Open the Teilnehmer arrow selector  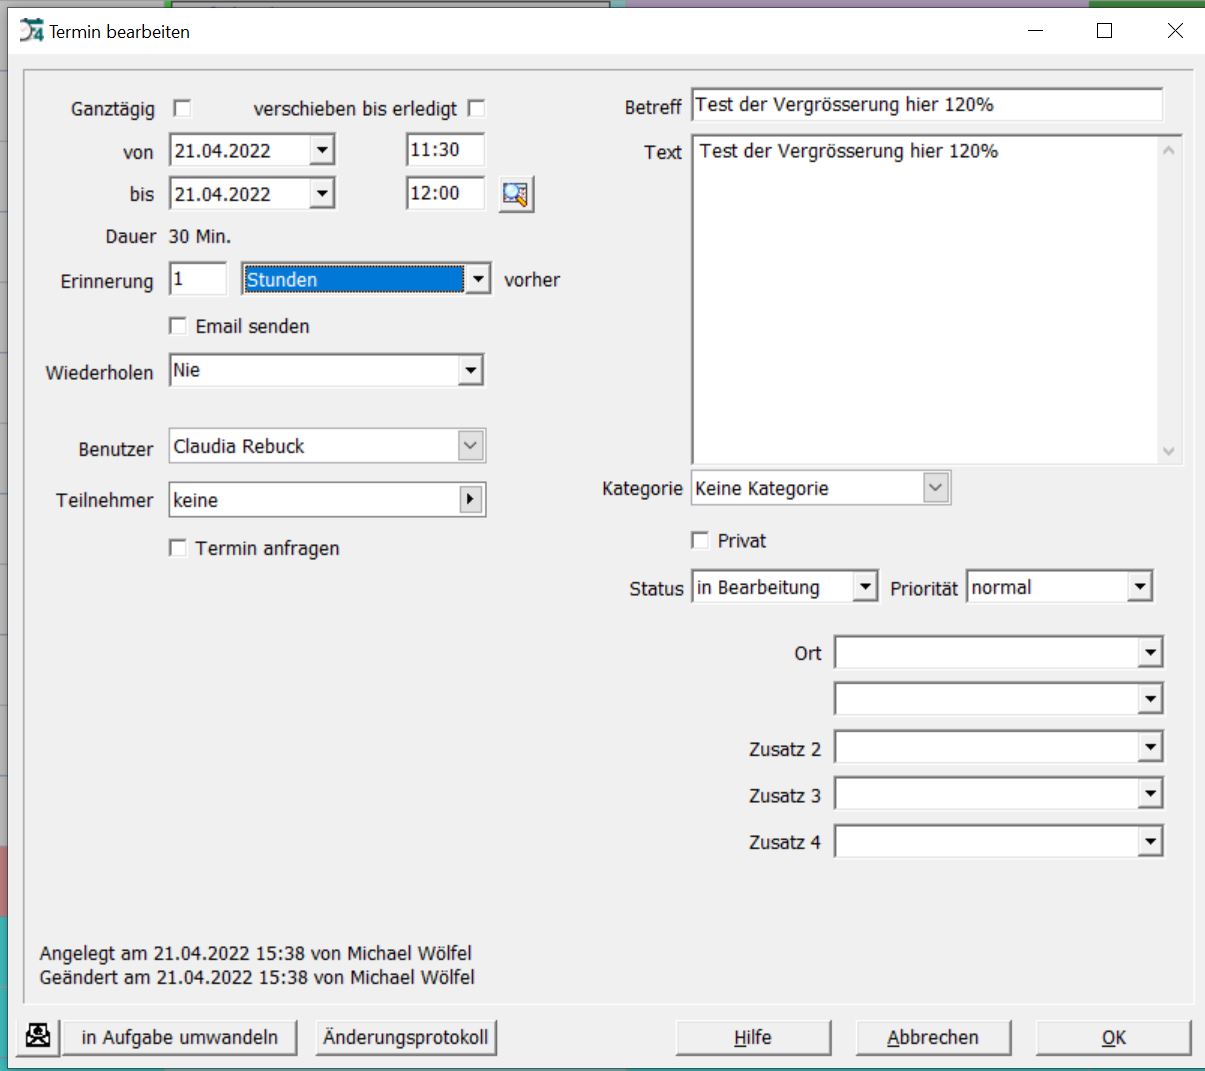tap(470, 500)
